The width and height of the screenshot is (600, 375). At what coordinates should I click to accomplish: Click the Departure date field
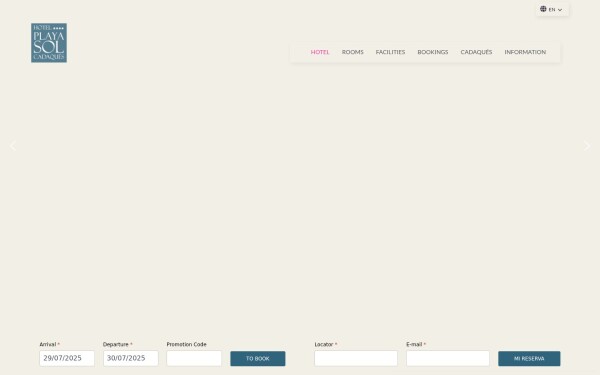(x=130, y=359)
